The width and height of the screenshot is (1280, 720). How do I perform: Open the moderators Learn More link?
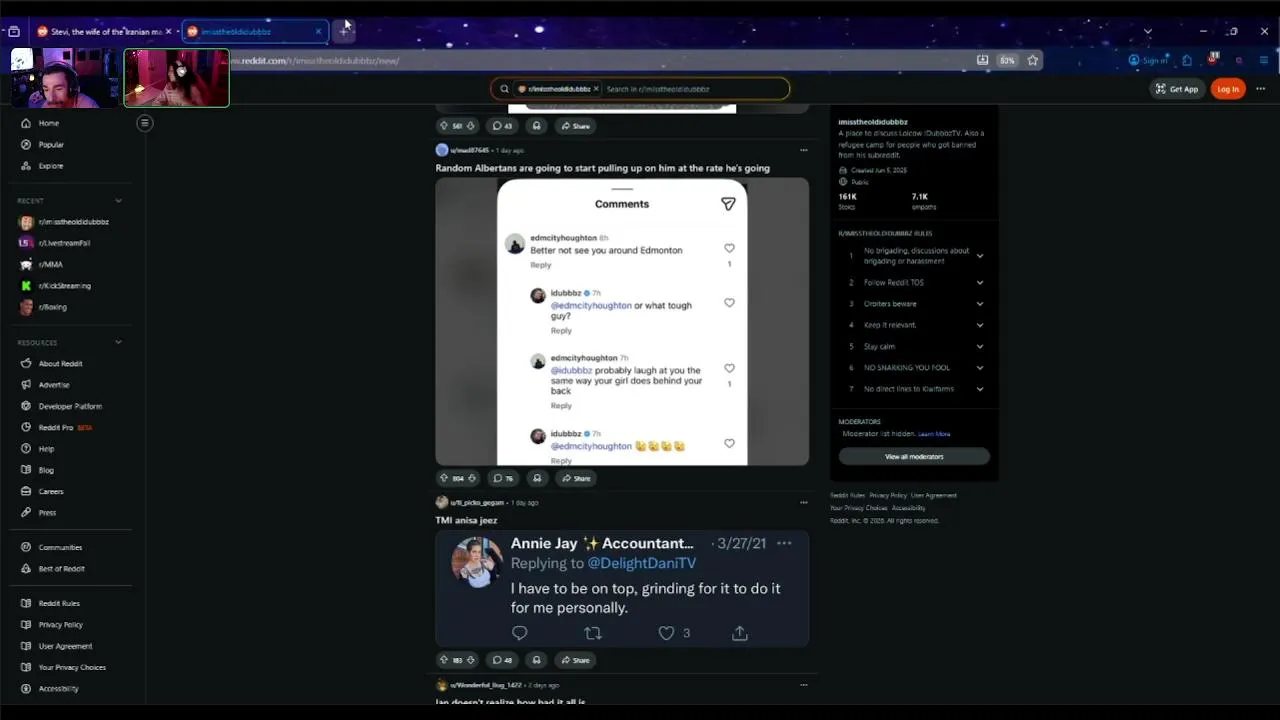point(934,434)
